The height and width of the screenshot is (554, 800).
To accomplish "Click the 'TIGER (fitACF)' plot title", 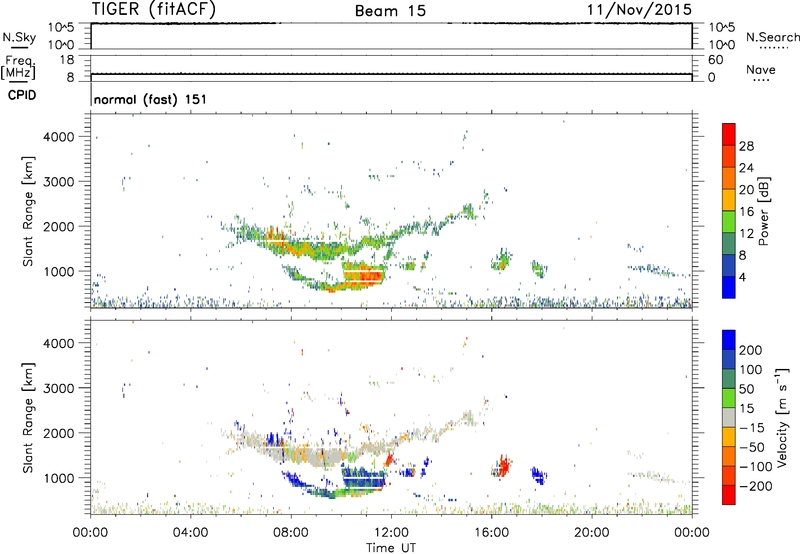I will click(154, 9).
